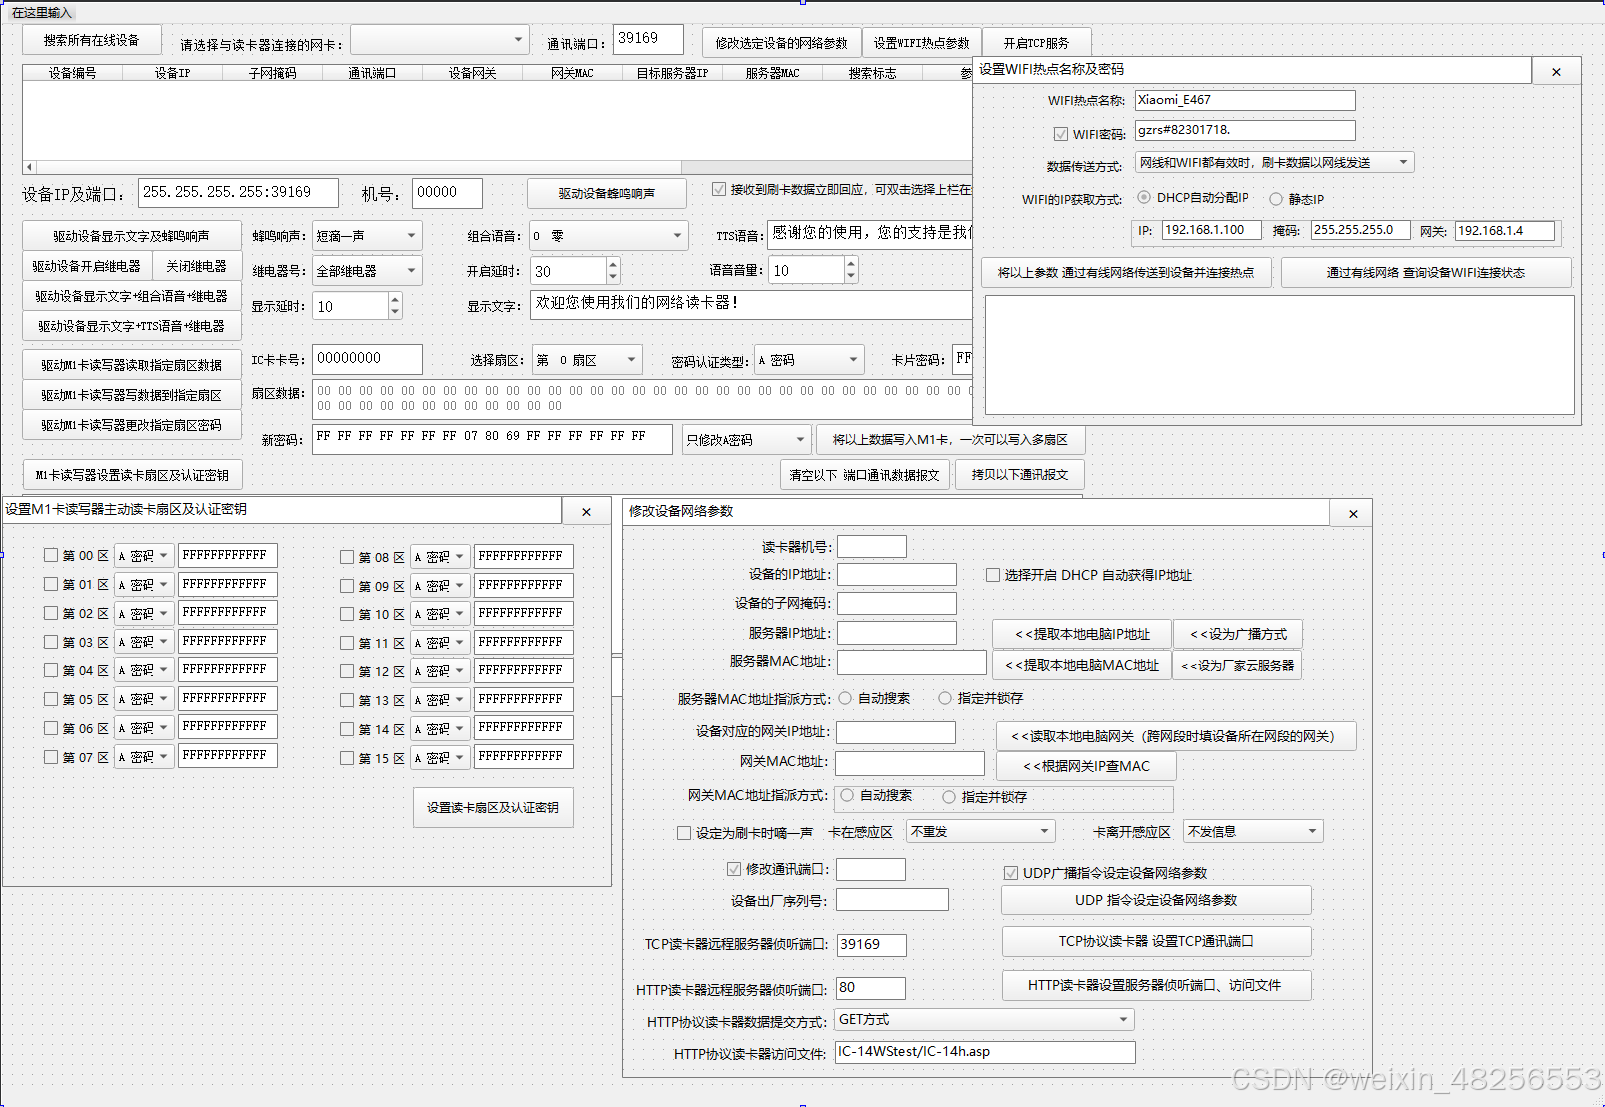The image size is (1605, 1107).
Task: Click the 显示文字 text field
Action: [x=750, y=304]
